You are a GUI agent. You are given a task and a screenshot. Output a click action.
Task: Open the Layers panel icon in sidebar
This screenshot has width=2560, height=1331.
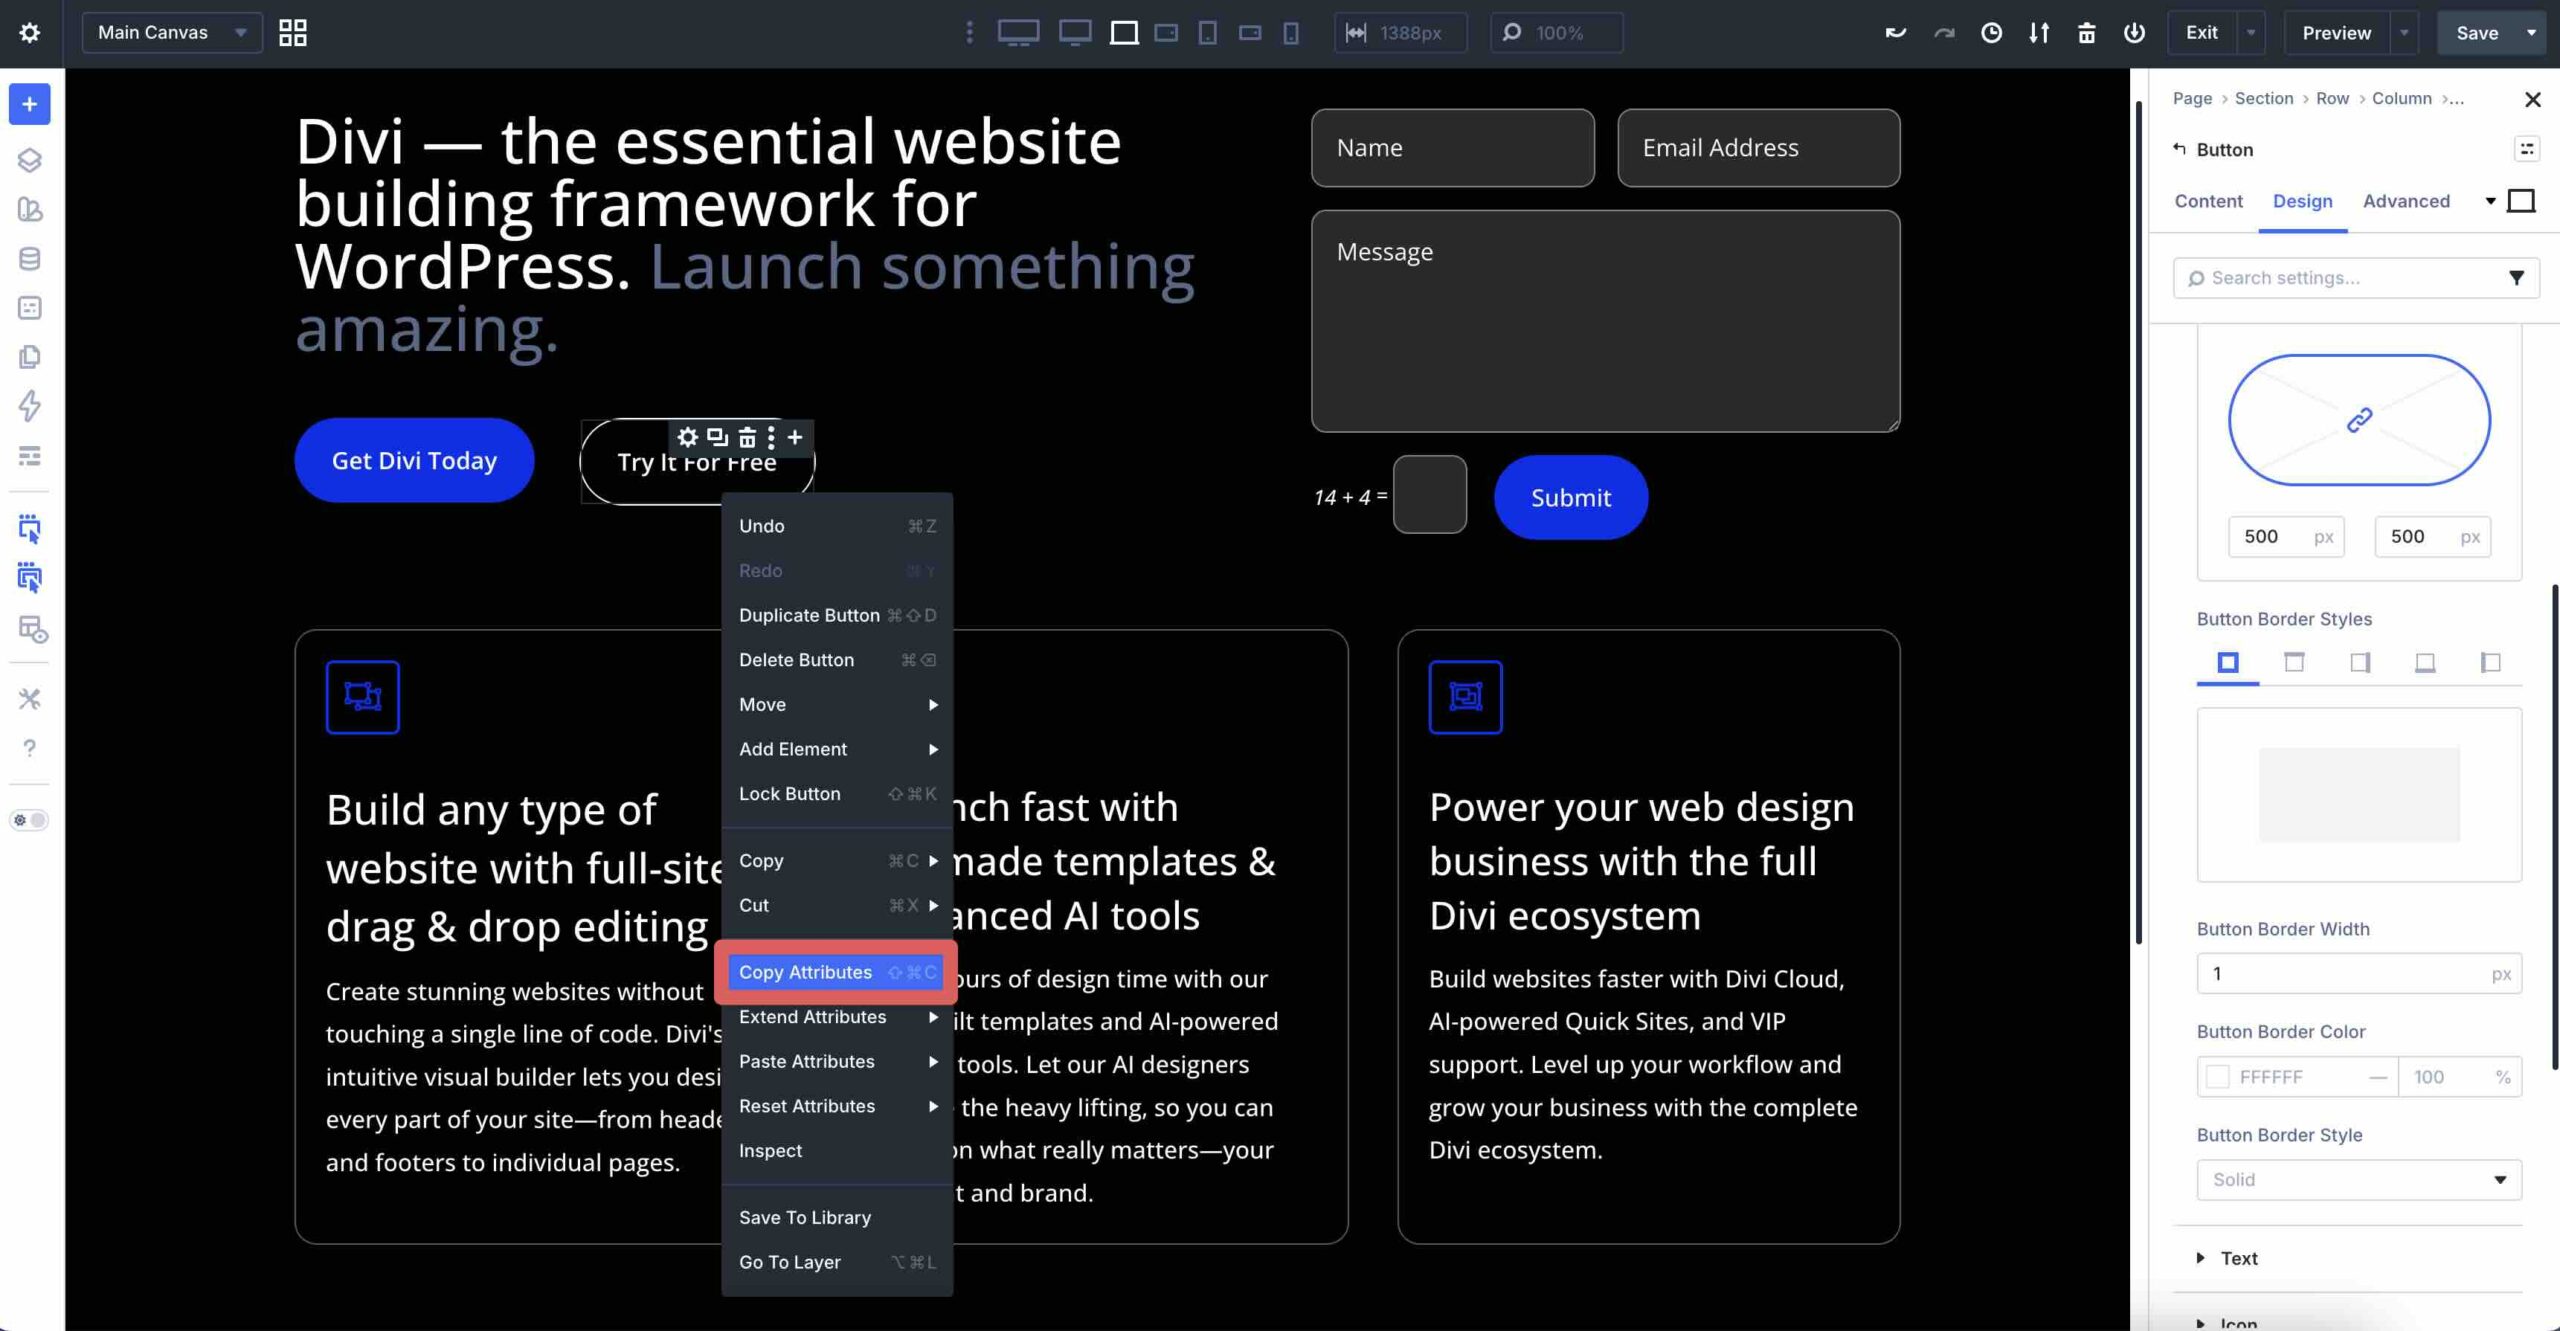(30, 160)
